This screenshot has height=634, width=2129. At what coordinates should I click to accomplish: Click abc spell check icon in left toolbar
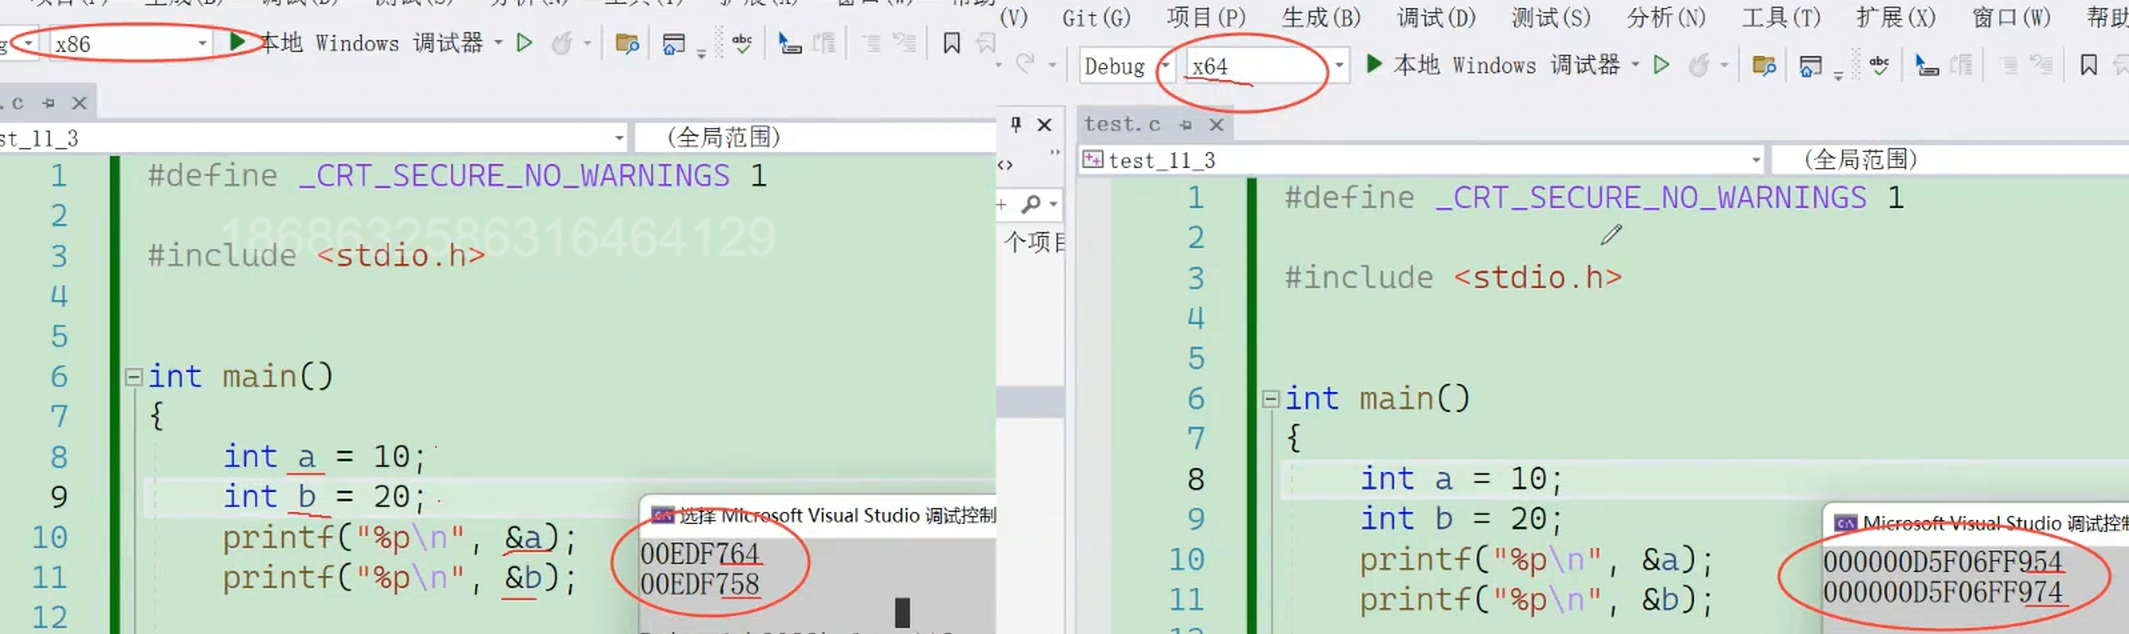[x=742, y=42]
